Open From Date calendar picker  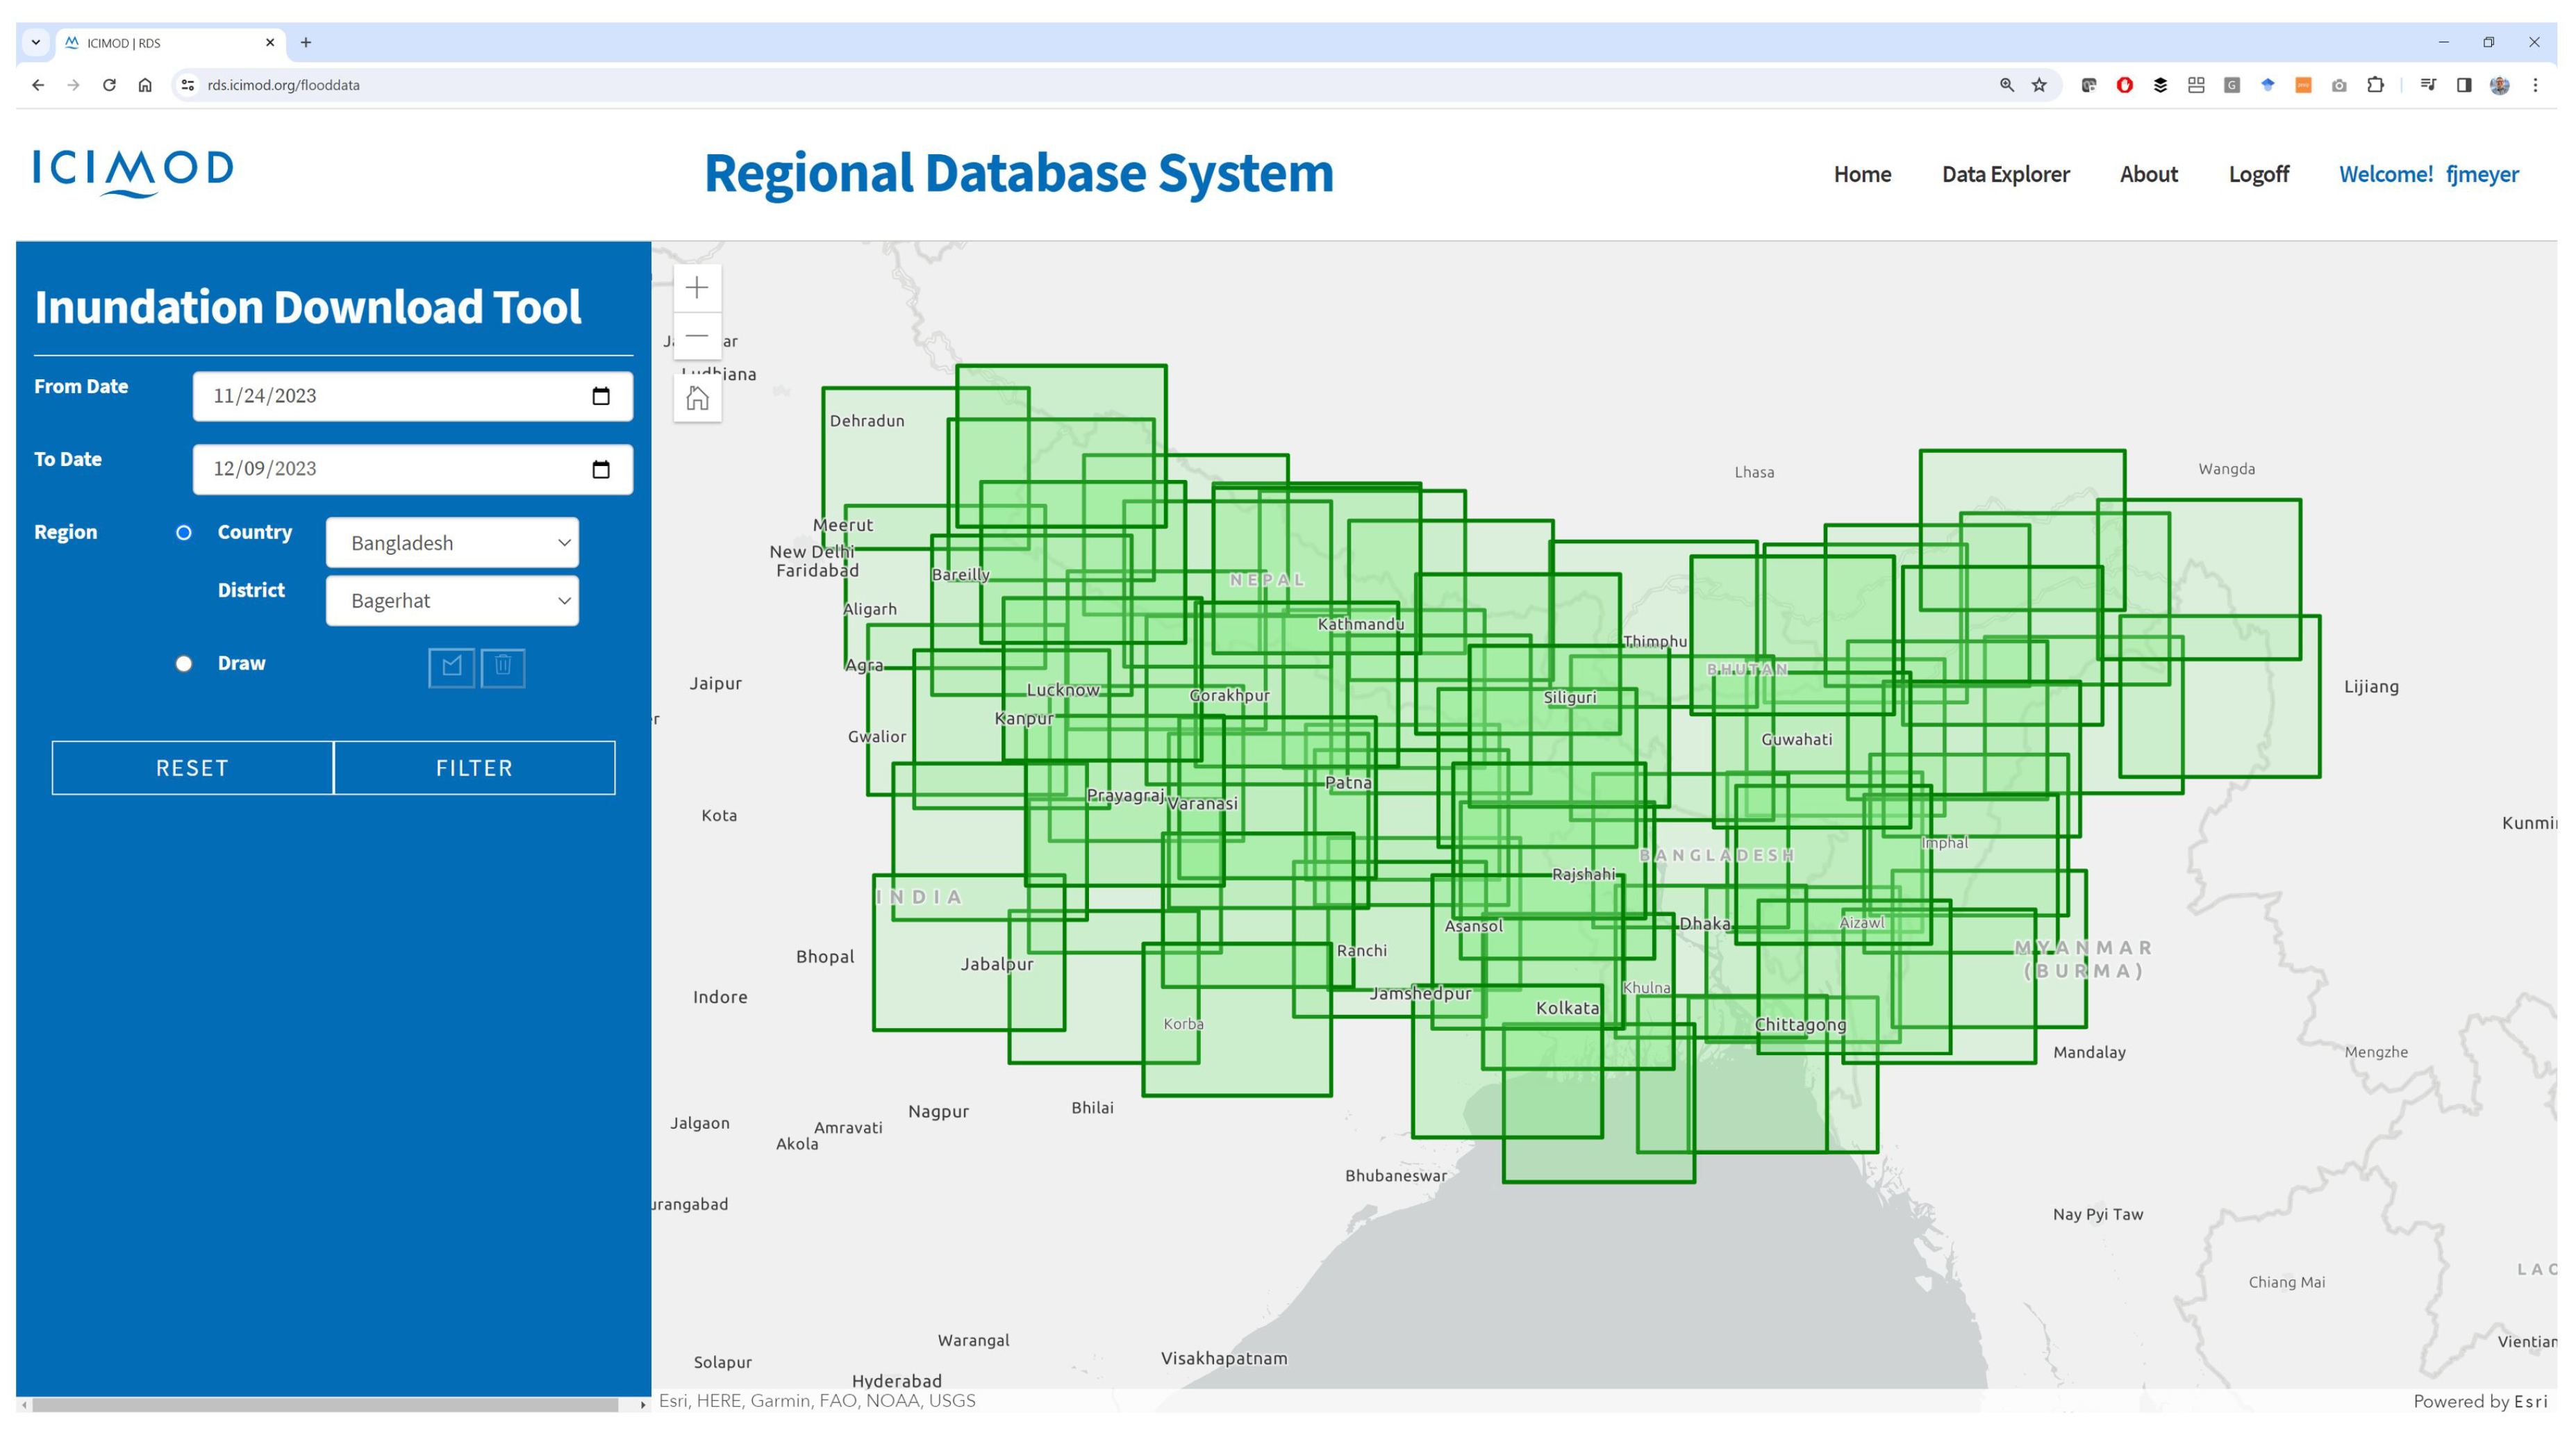601,396
